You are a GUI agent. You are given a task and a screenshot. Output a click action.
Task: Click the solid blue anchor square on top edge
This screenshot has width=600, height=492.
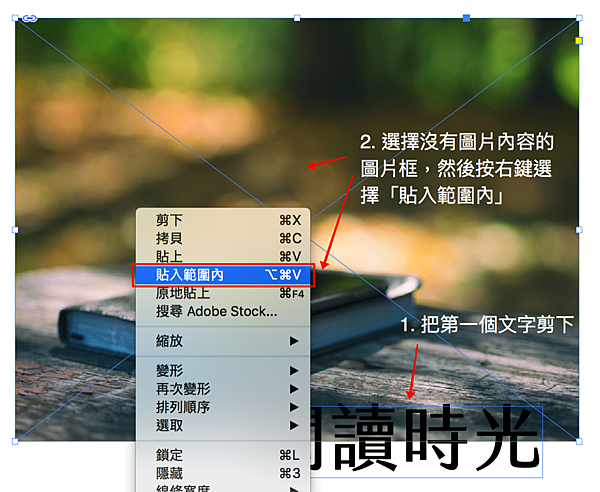[x=466, y=18]
